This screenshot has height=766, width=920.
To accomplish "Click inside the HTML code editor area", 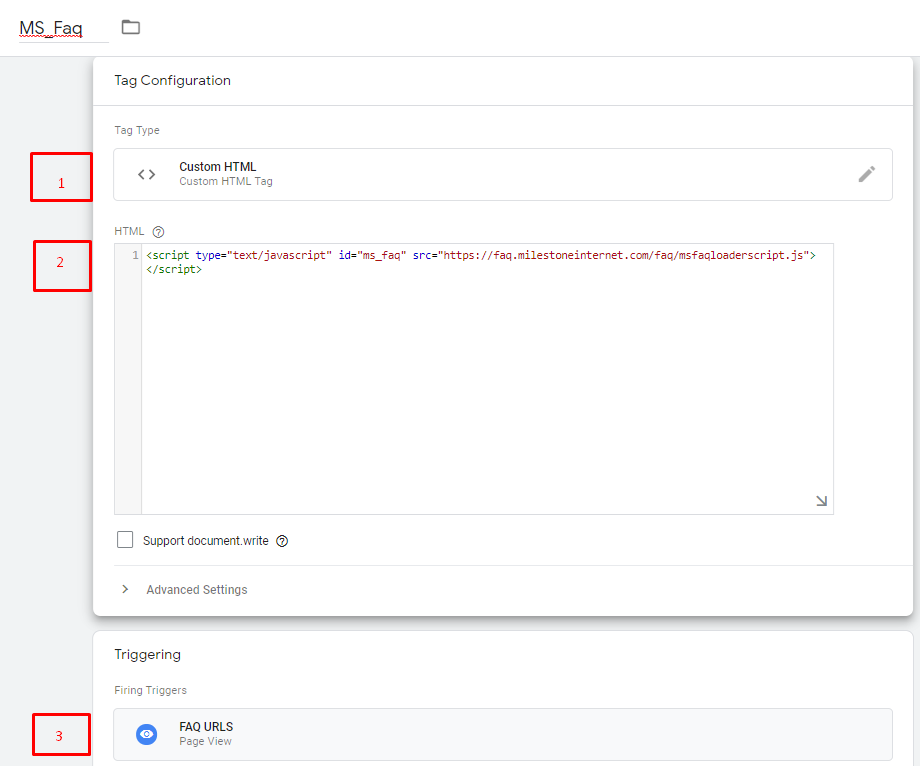I will [487, 379].
